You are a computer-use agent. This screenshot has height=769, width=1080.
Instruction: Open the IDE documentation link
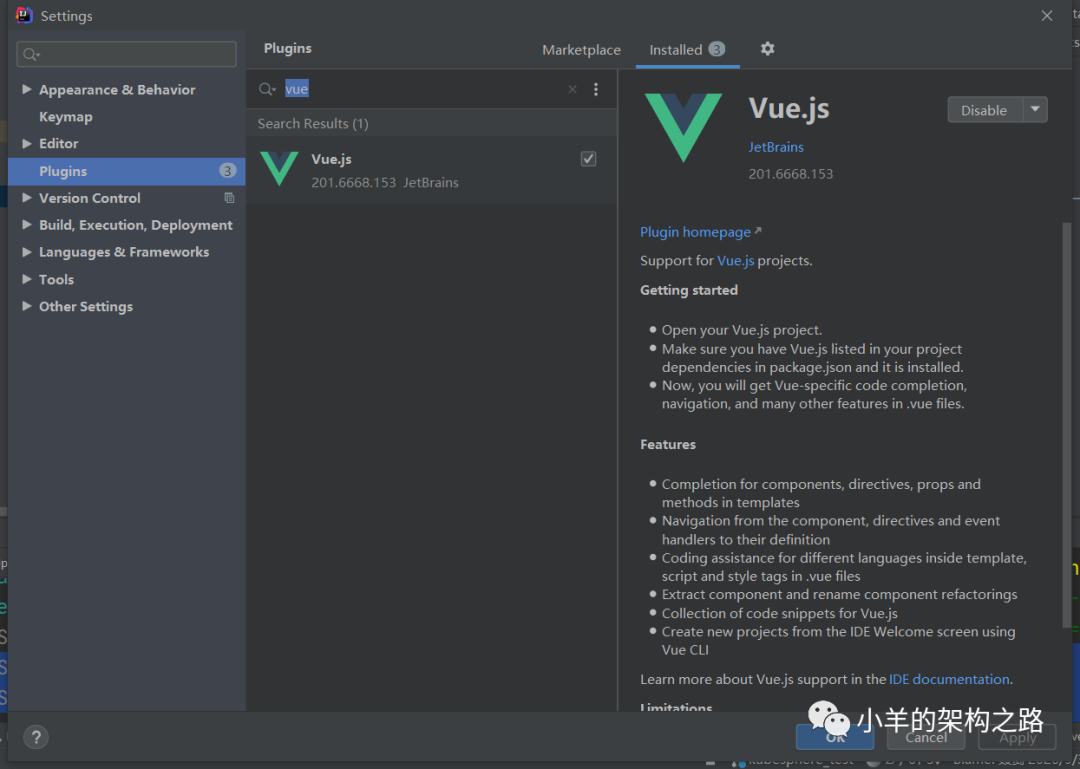[x=949, y=679]
